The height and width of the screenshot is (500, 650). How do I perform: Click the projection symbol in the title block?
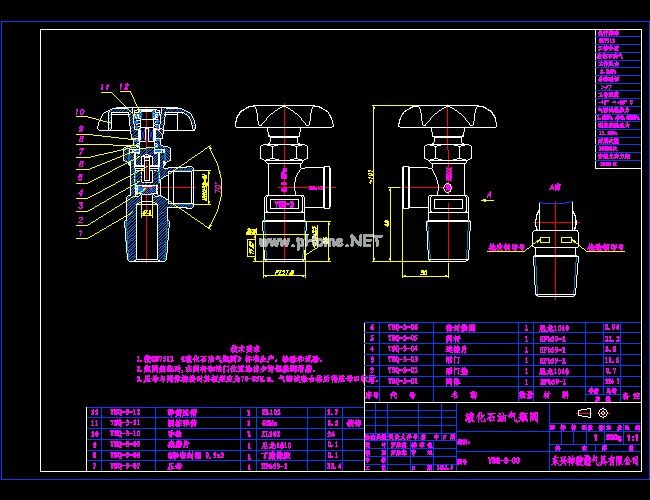tap(593, 413)
